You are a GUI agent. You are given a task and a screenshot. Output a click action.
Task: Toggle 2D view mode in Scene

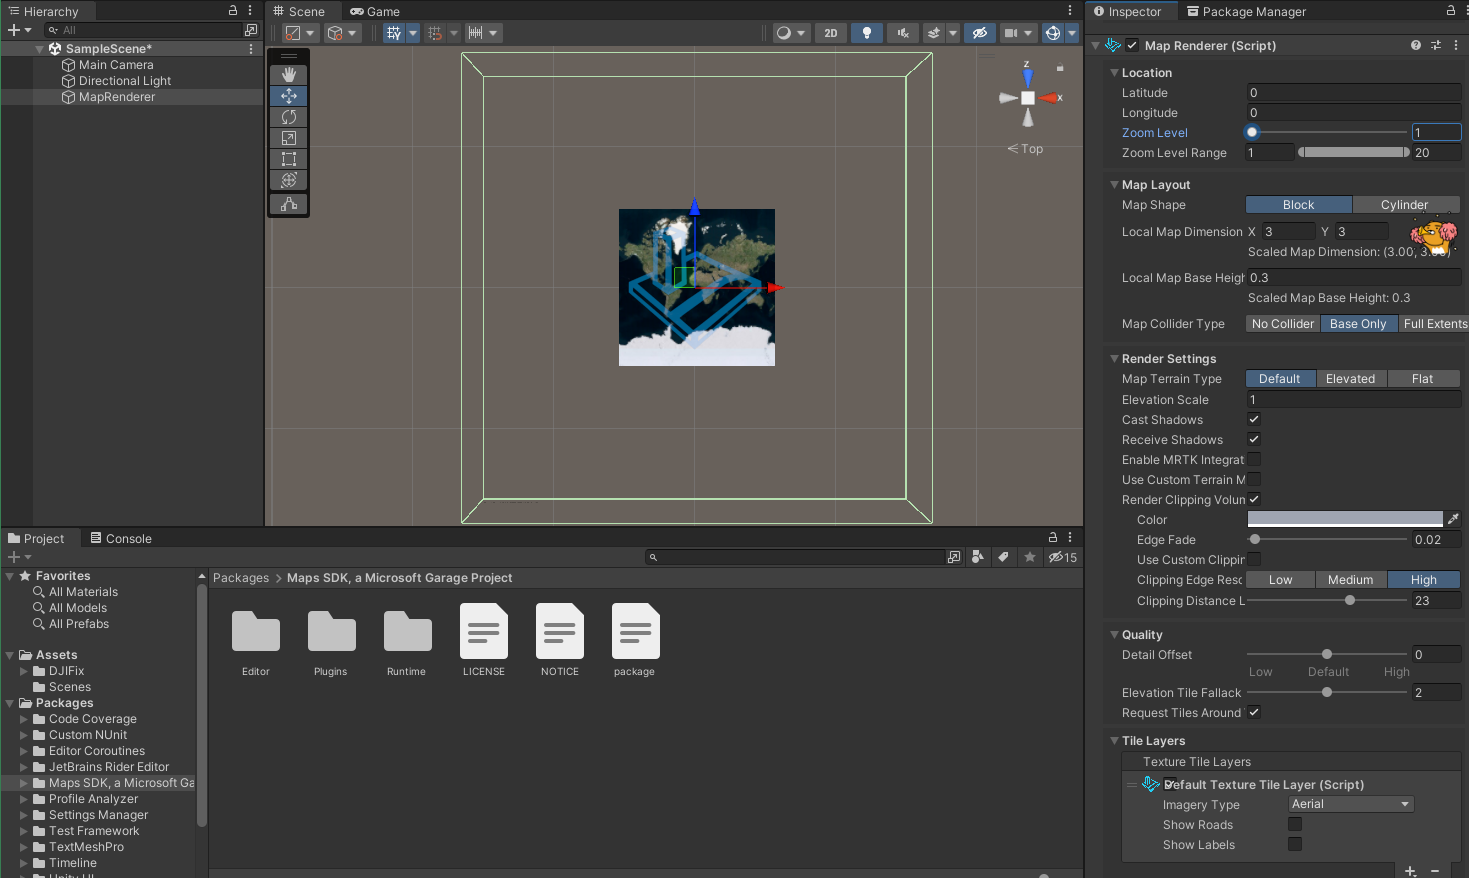[x=830, y=33]
